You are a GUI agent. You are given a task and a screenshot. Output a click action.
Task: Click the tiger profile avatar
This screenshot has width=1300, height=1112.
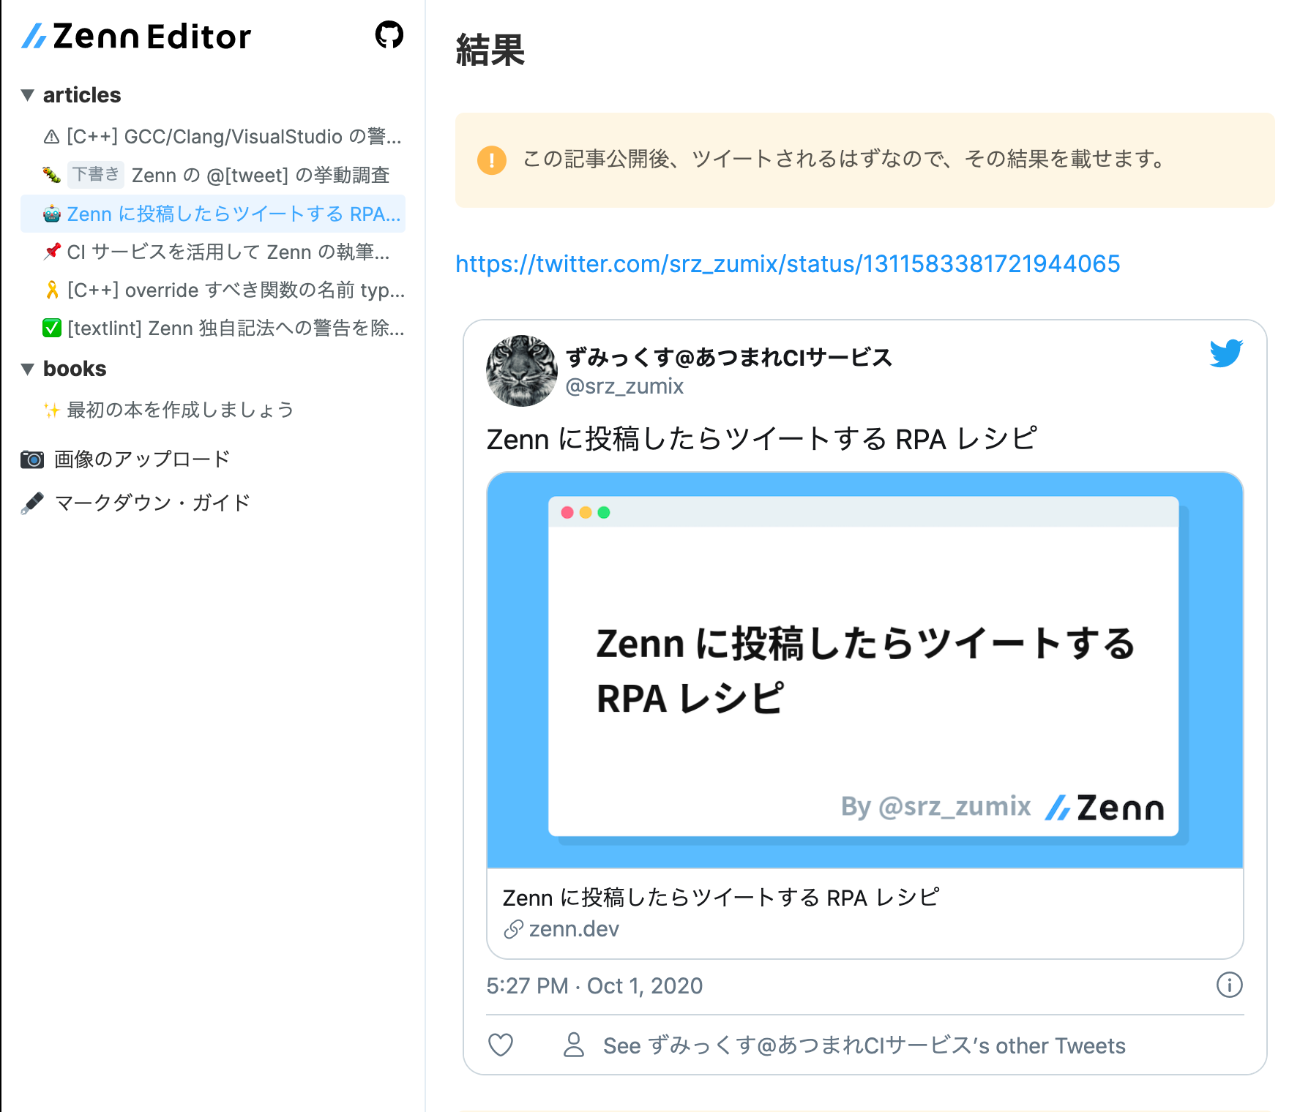(522, 371)
